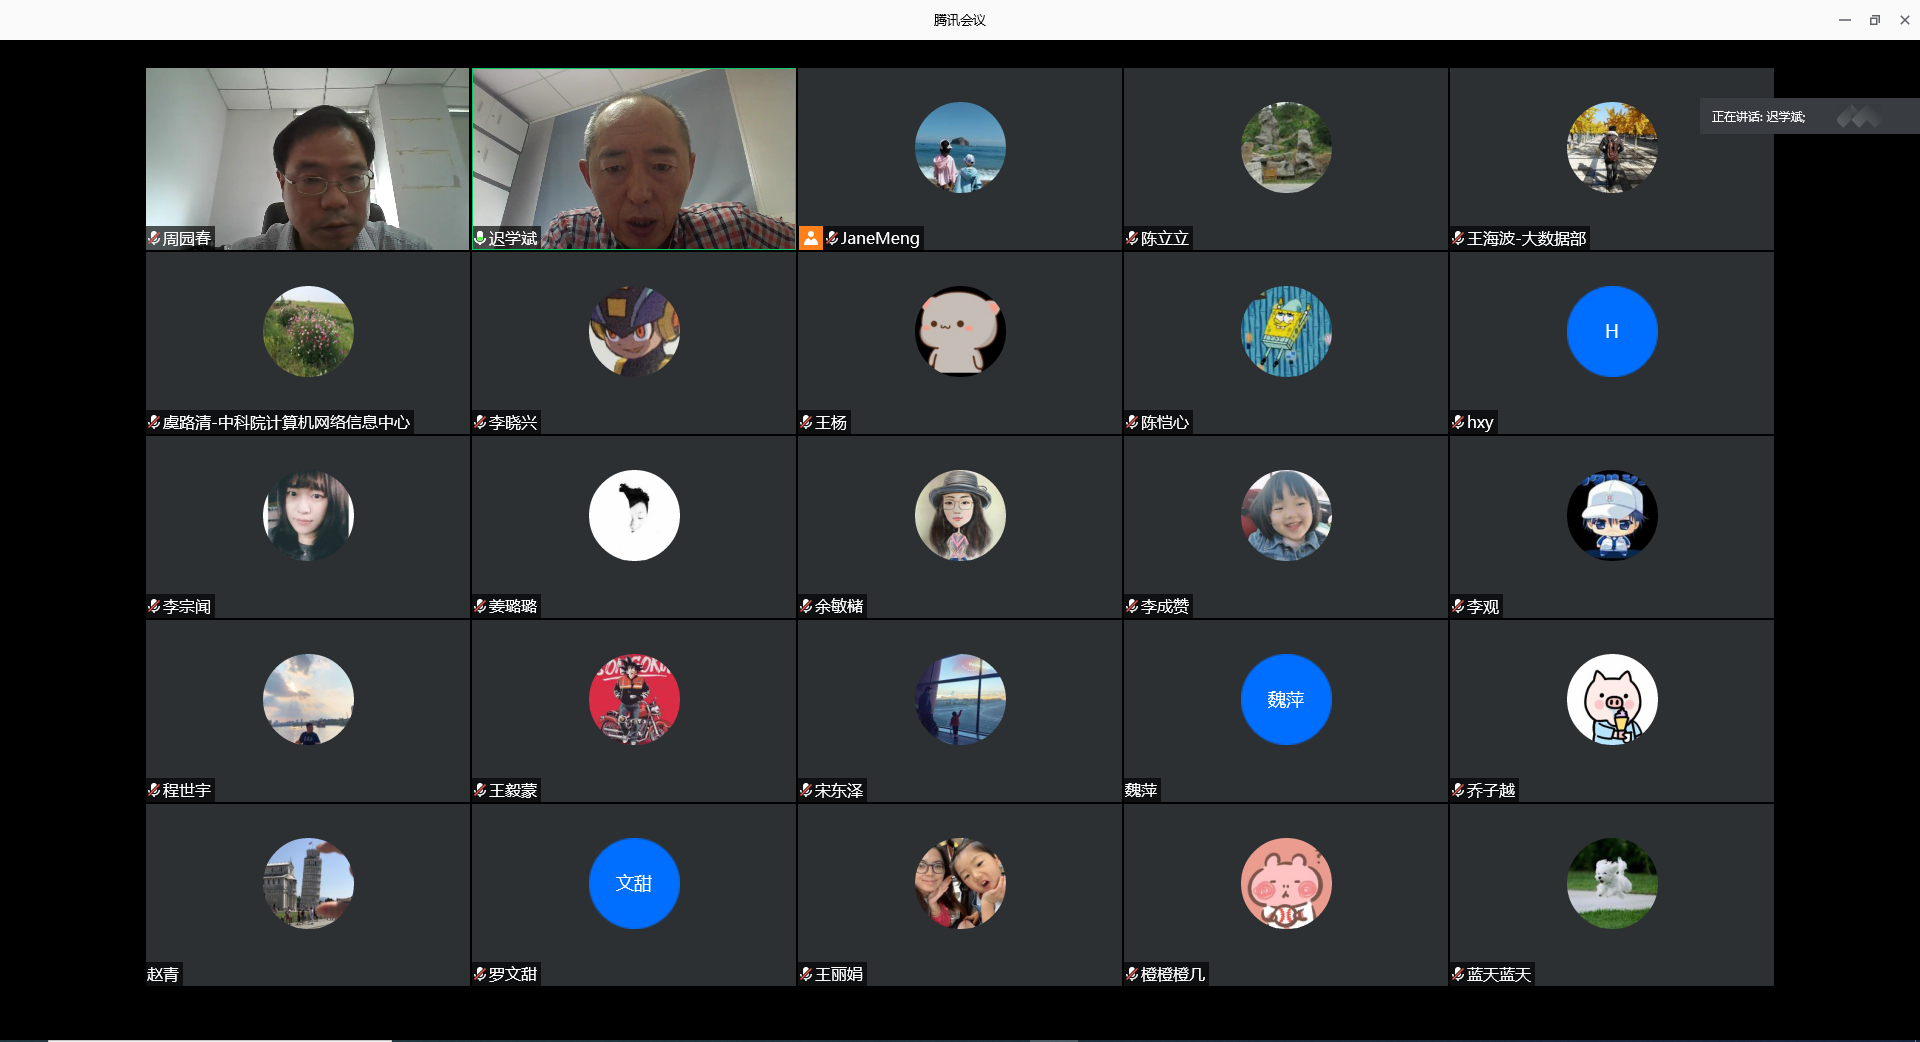Click the blue H avatar of hxy
1920x1042 pixels.
[x=1611, y=331]
